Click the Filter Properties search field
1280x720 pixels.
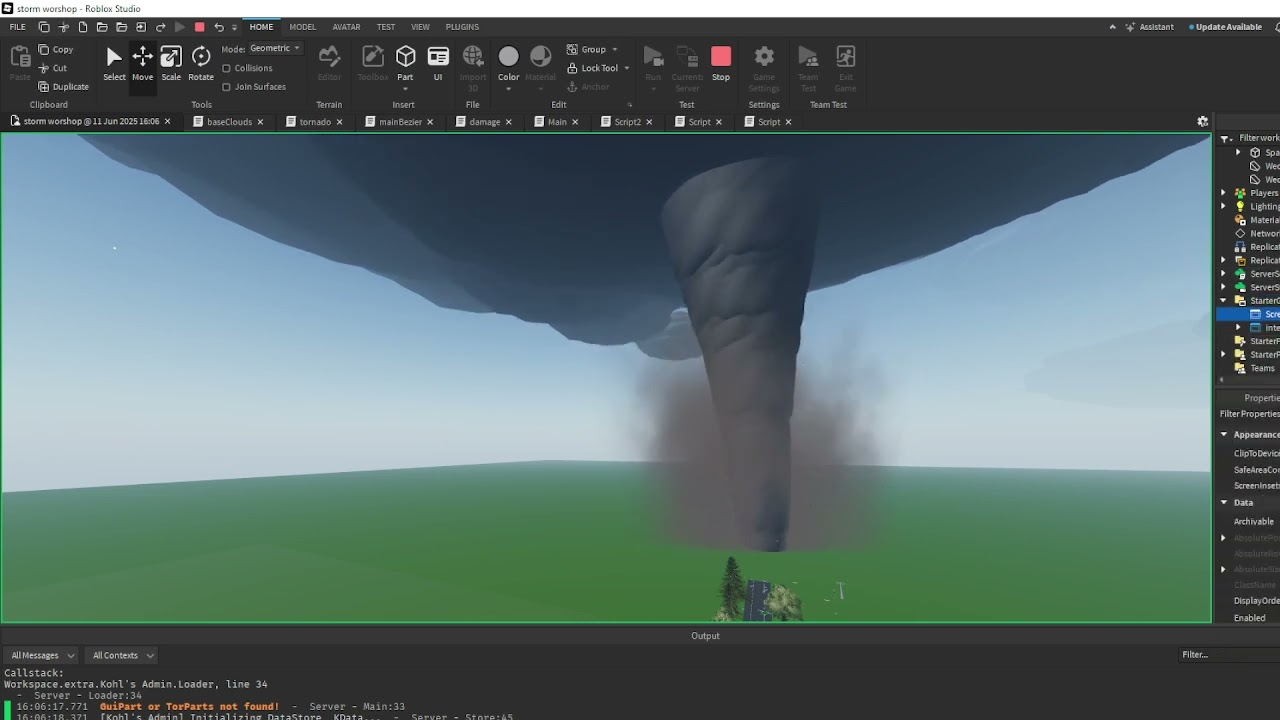[1248, 414]
